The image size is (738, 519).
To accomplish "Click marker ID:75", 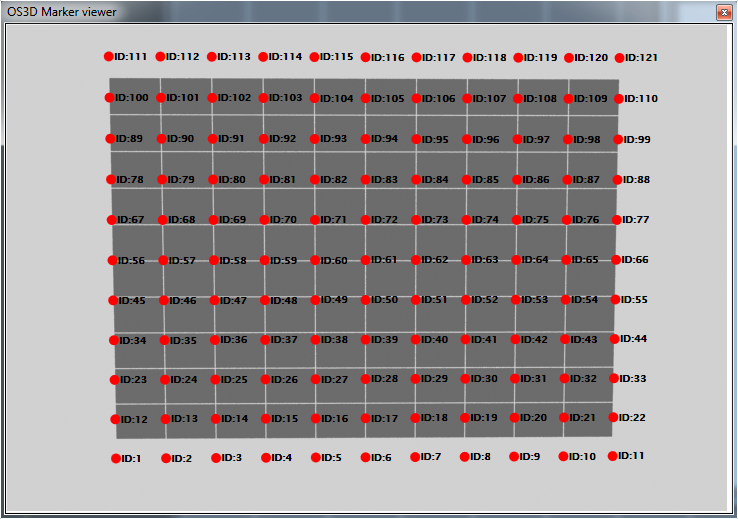I will click(516, 220).
